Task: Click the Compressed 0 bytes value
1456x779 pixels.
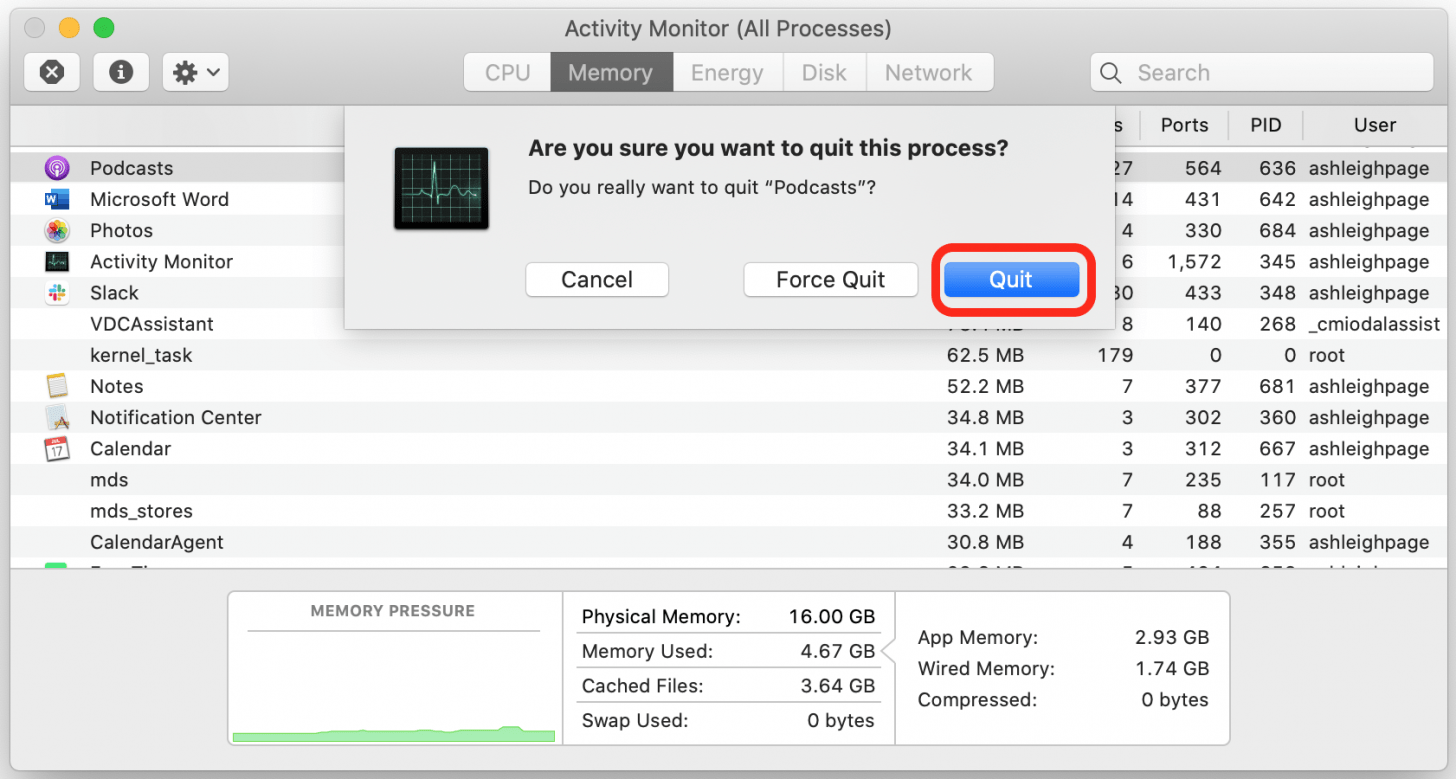Action: [x=1175, y=700]
